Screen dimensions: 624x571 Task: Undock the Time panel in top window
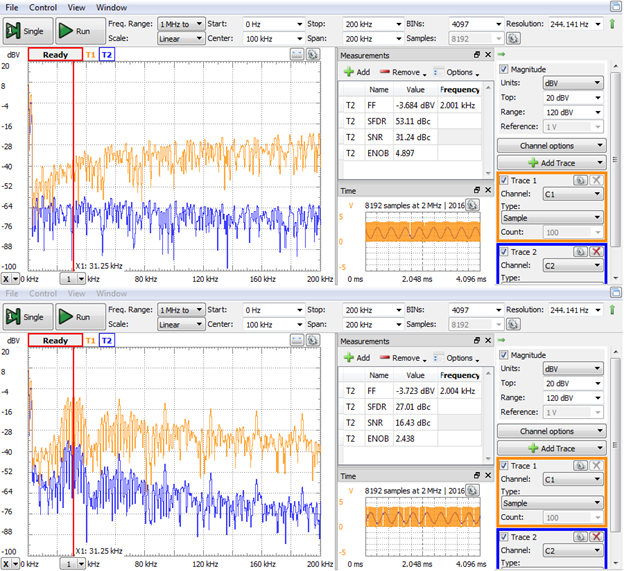(477, 190)
